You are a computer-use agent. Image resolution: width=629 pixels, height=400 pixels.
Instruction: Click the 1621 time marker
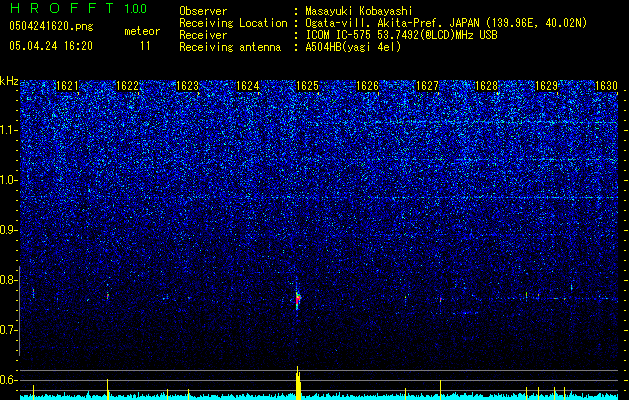67,86
